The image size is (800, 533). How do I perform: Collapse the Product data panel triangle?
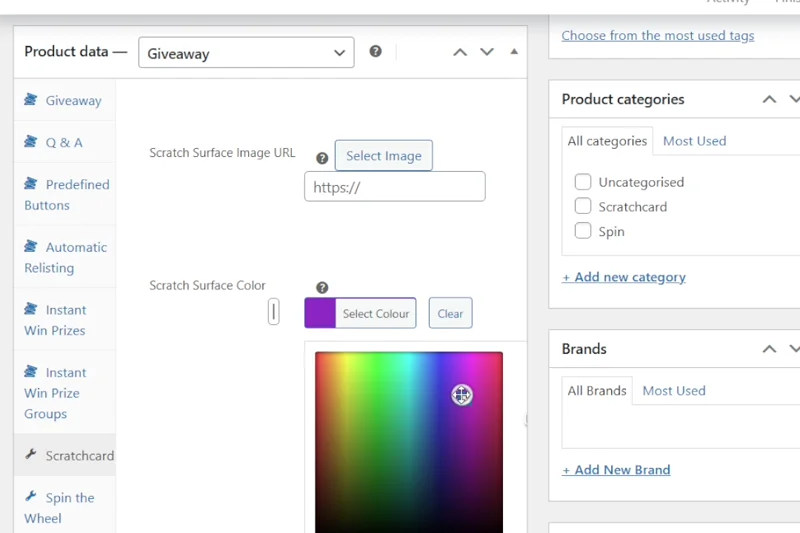coord(514,52)
